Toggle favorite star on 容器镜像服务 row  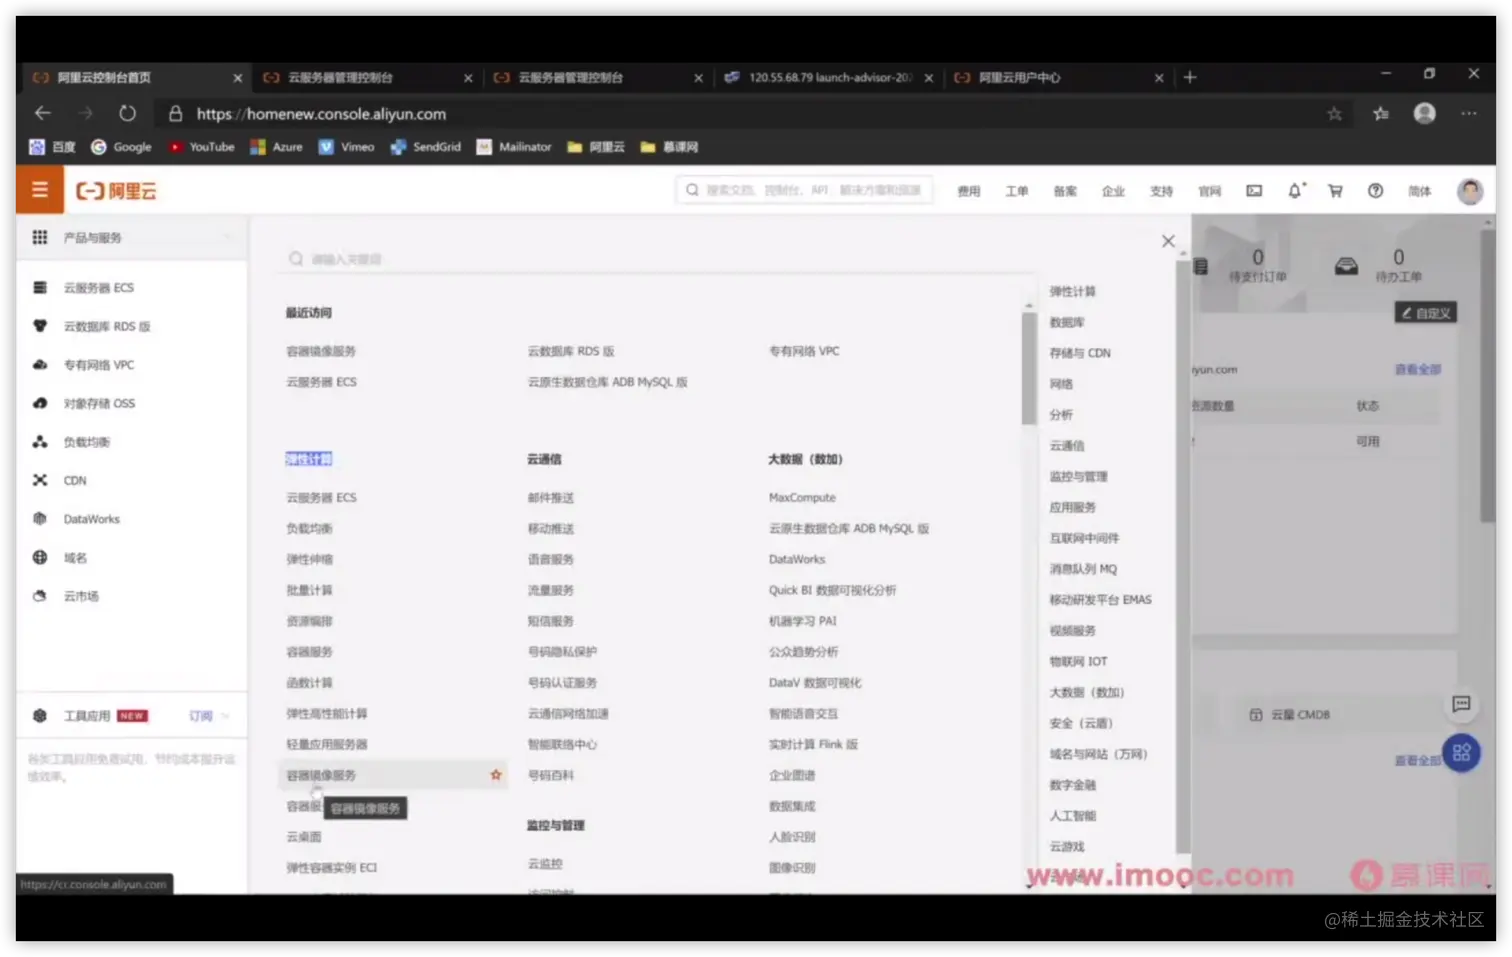(496, 775)
